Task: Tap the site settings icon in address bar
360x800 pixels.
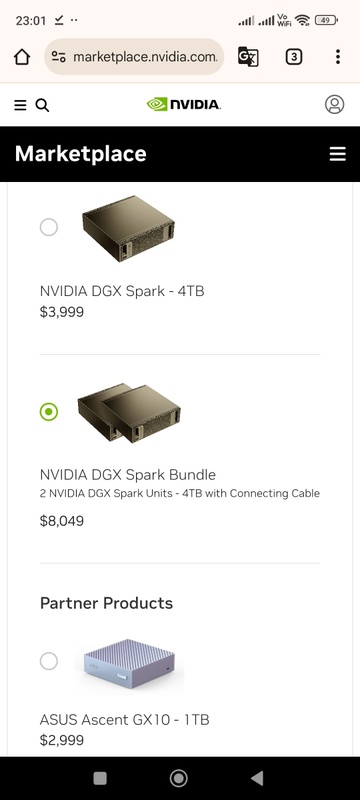Action: [59, 57]
